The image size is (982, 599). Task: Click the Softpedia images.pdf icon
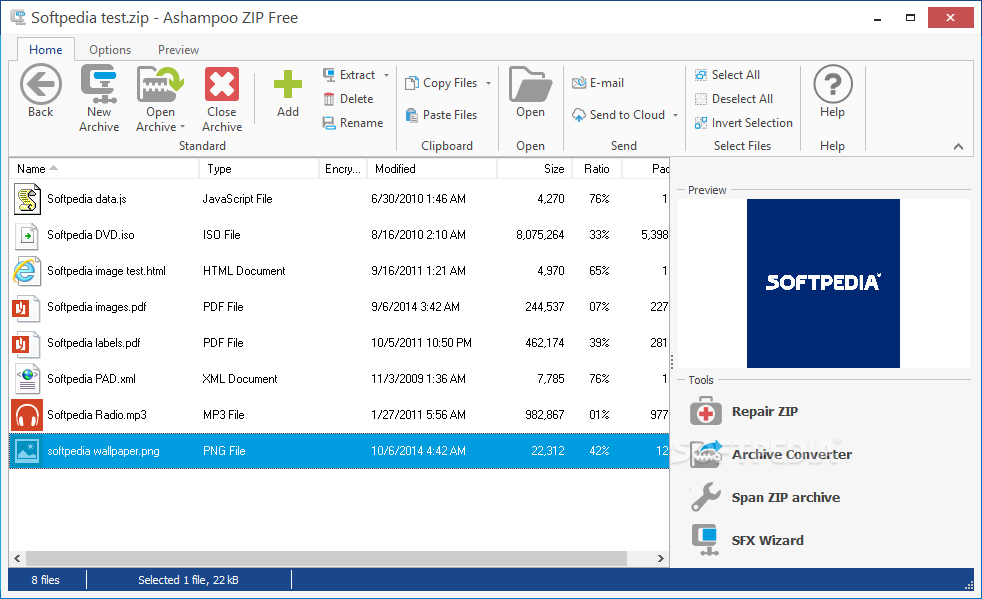click(x=27, y=307)
